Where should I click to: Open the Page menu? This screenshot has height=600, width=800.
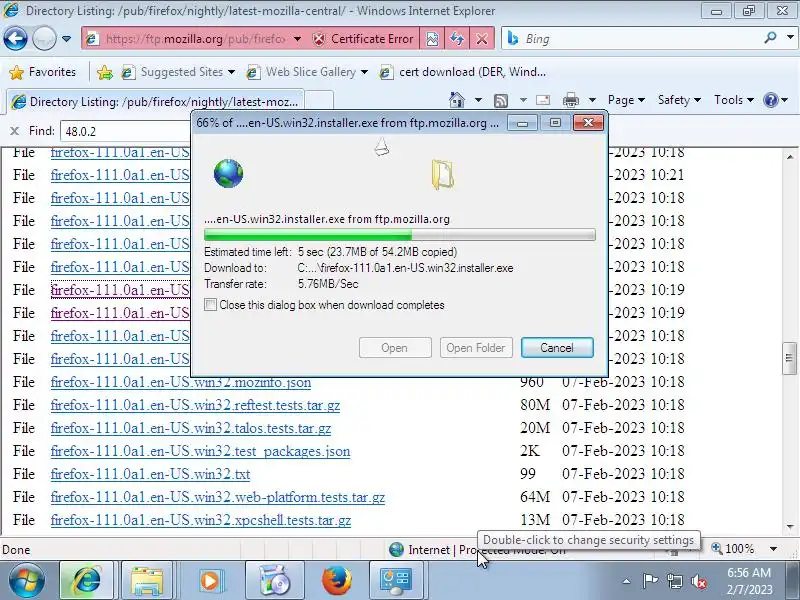pyautogui.click(x=626, y=100)
